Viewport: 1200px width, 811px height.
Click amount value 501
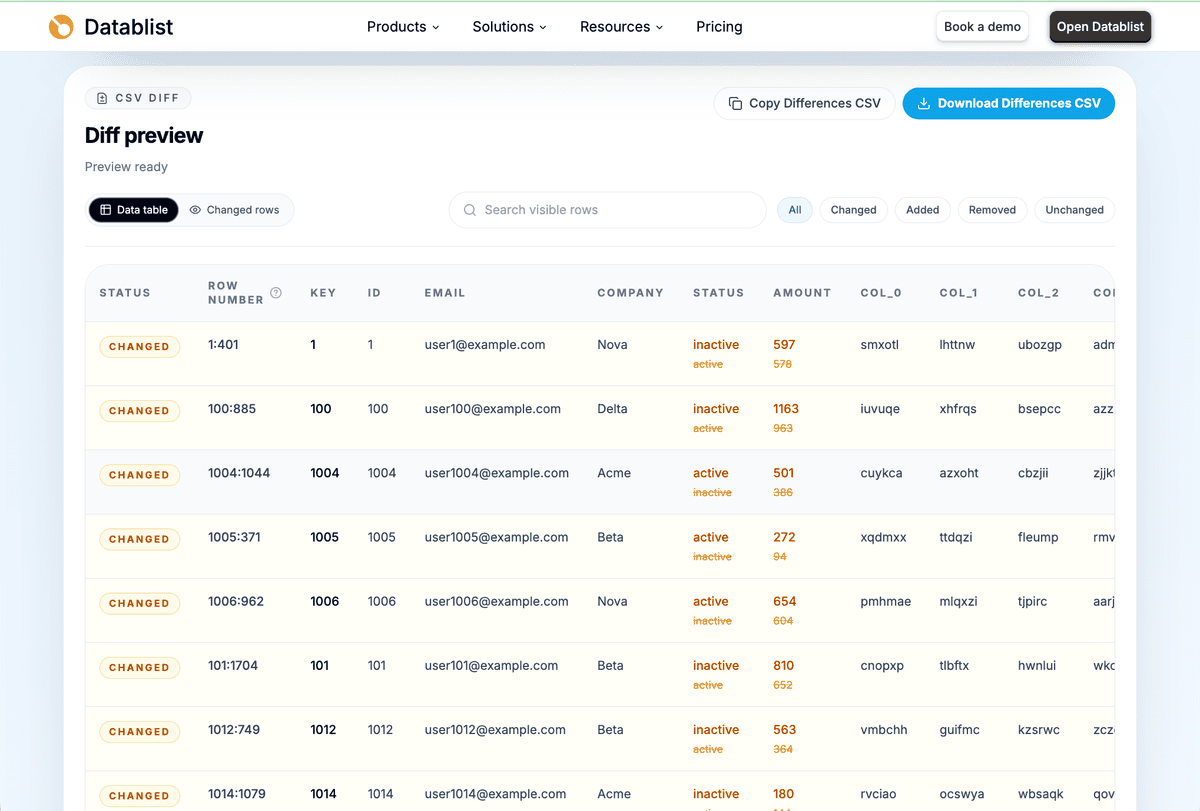coord(784,473)
